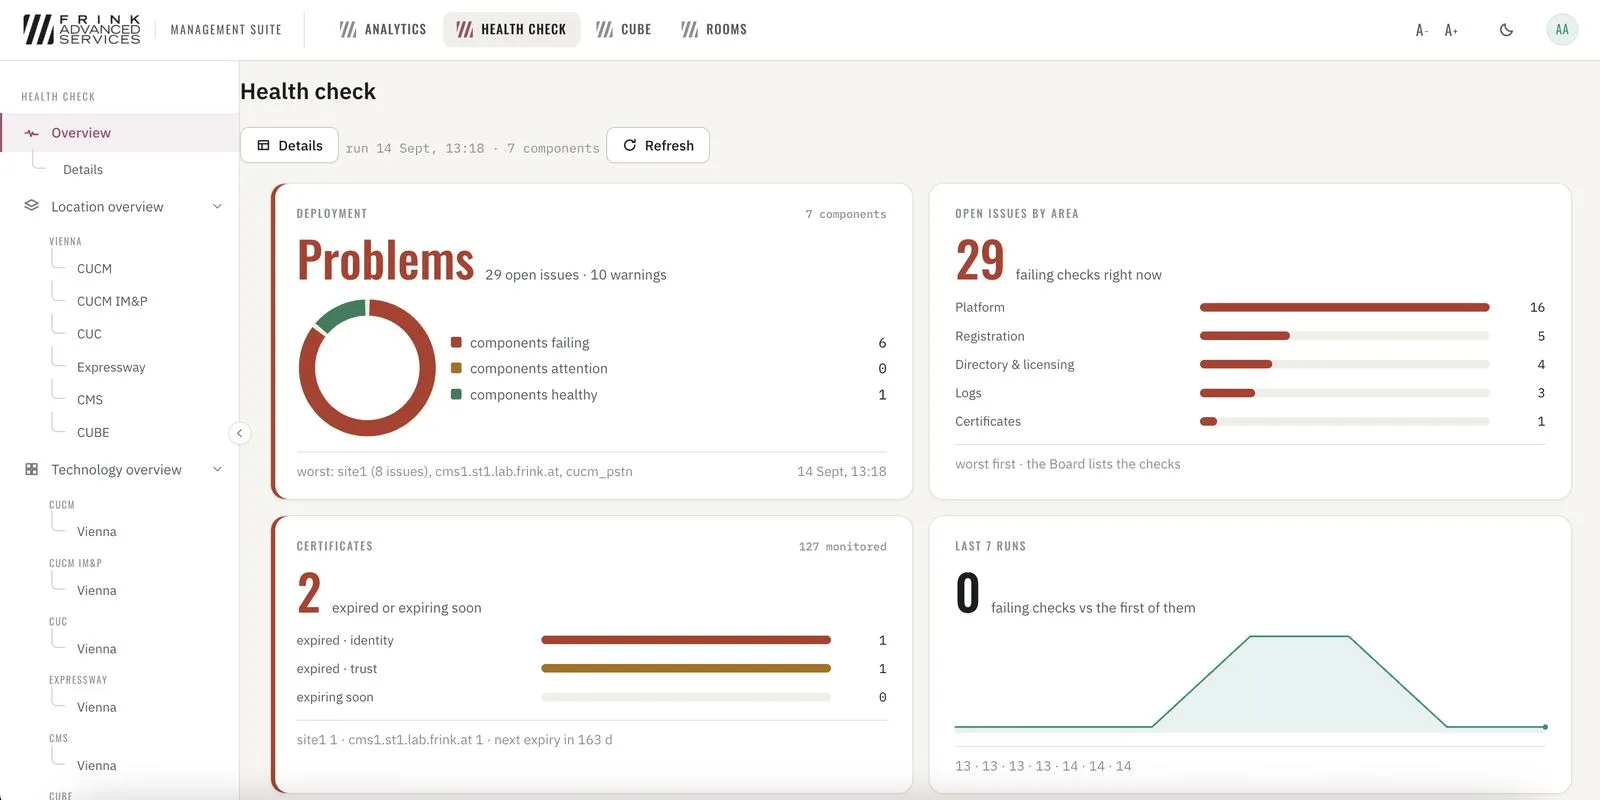
Task: Click 'next expiry in 163 d' footer text
Action: click(553, 740)
